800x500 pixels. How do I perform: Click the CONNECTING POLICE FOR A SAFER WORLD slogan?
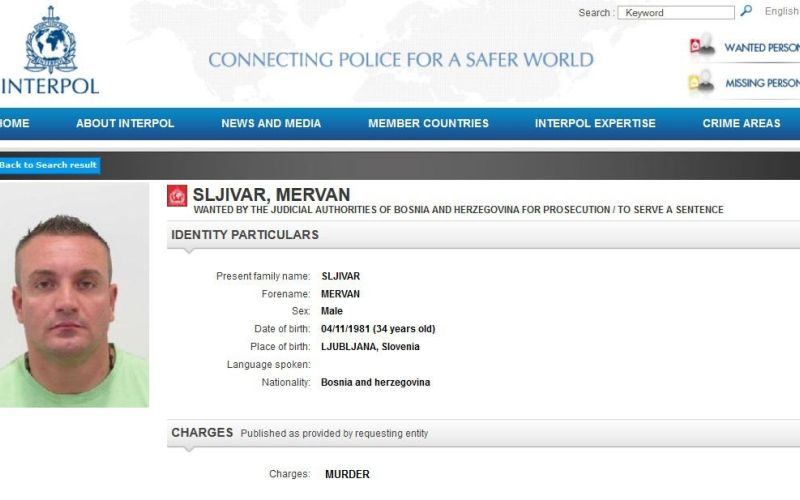pyautogui.click(x=401, y=60)
